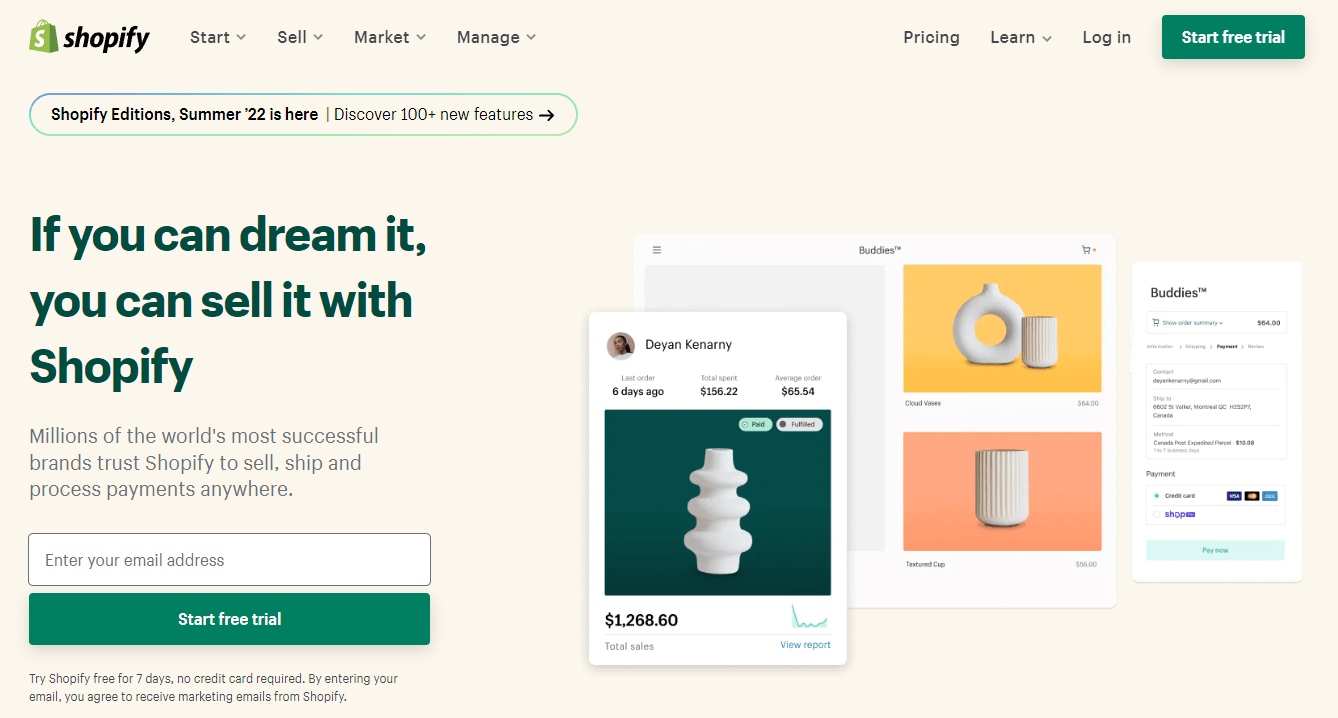The image size is (1338, 718).
Task: Click the Visa card icon
Action: [x=1234, y=496]
